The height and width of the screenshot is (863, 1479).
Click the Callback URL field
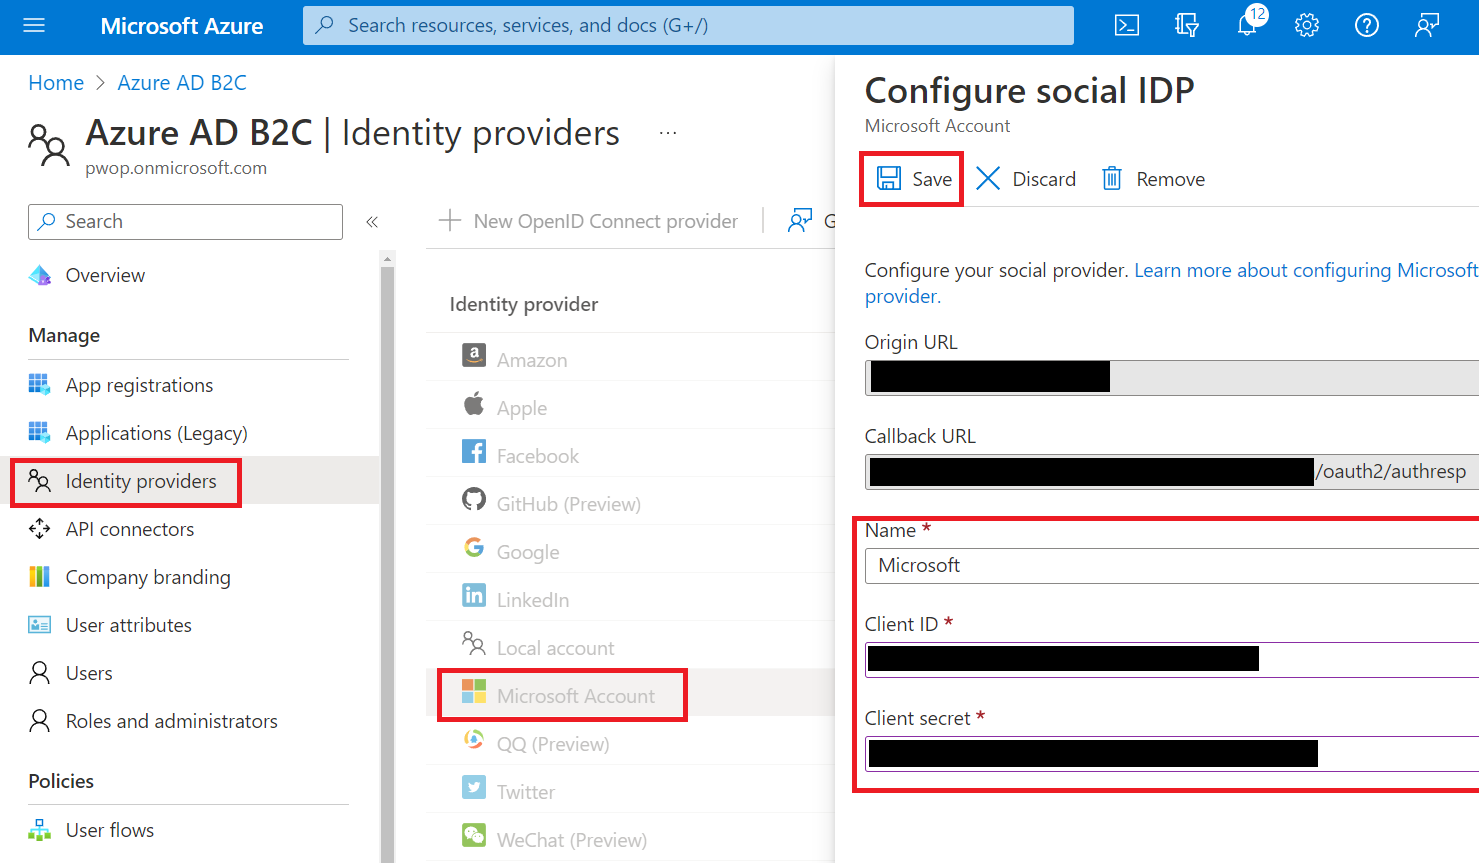pyautogui.click(x=1172, y=472)
